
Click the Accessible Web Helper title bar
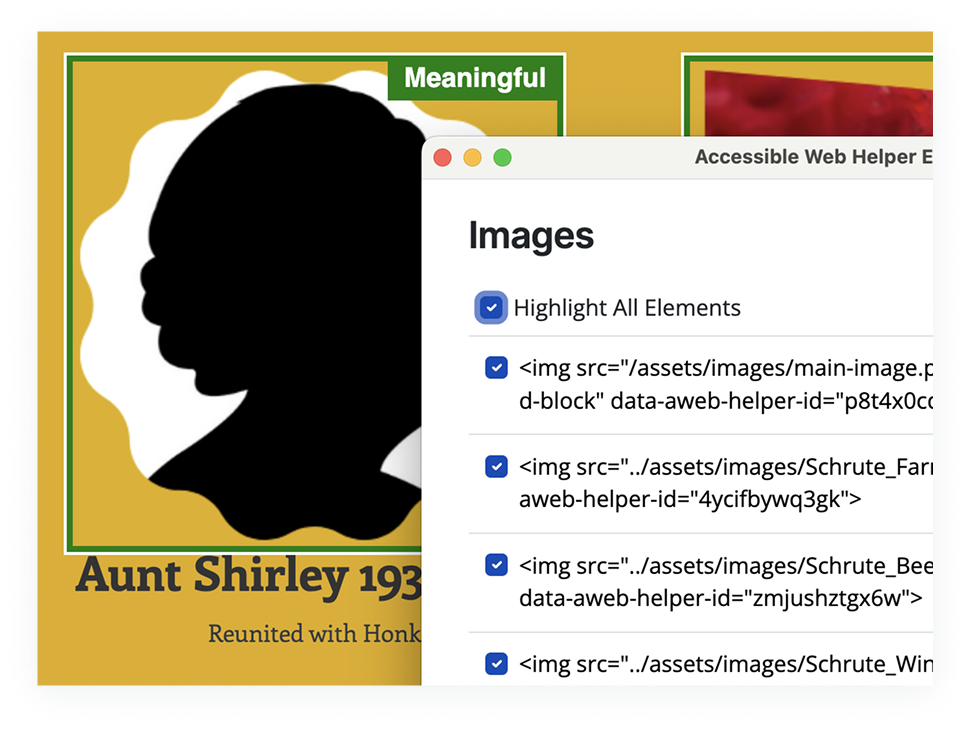(x=810, y=156)
